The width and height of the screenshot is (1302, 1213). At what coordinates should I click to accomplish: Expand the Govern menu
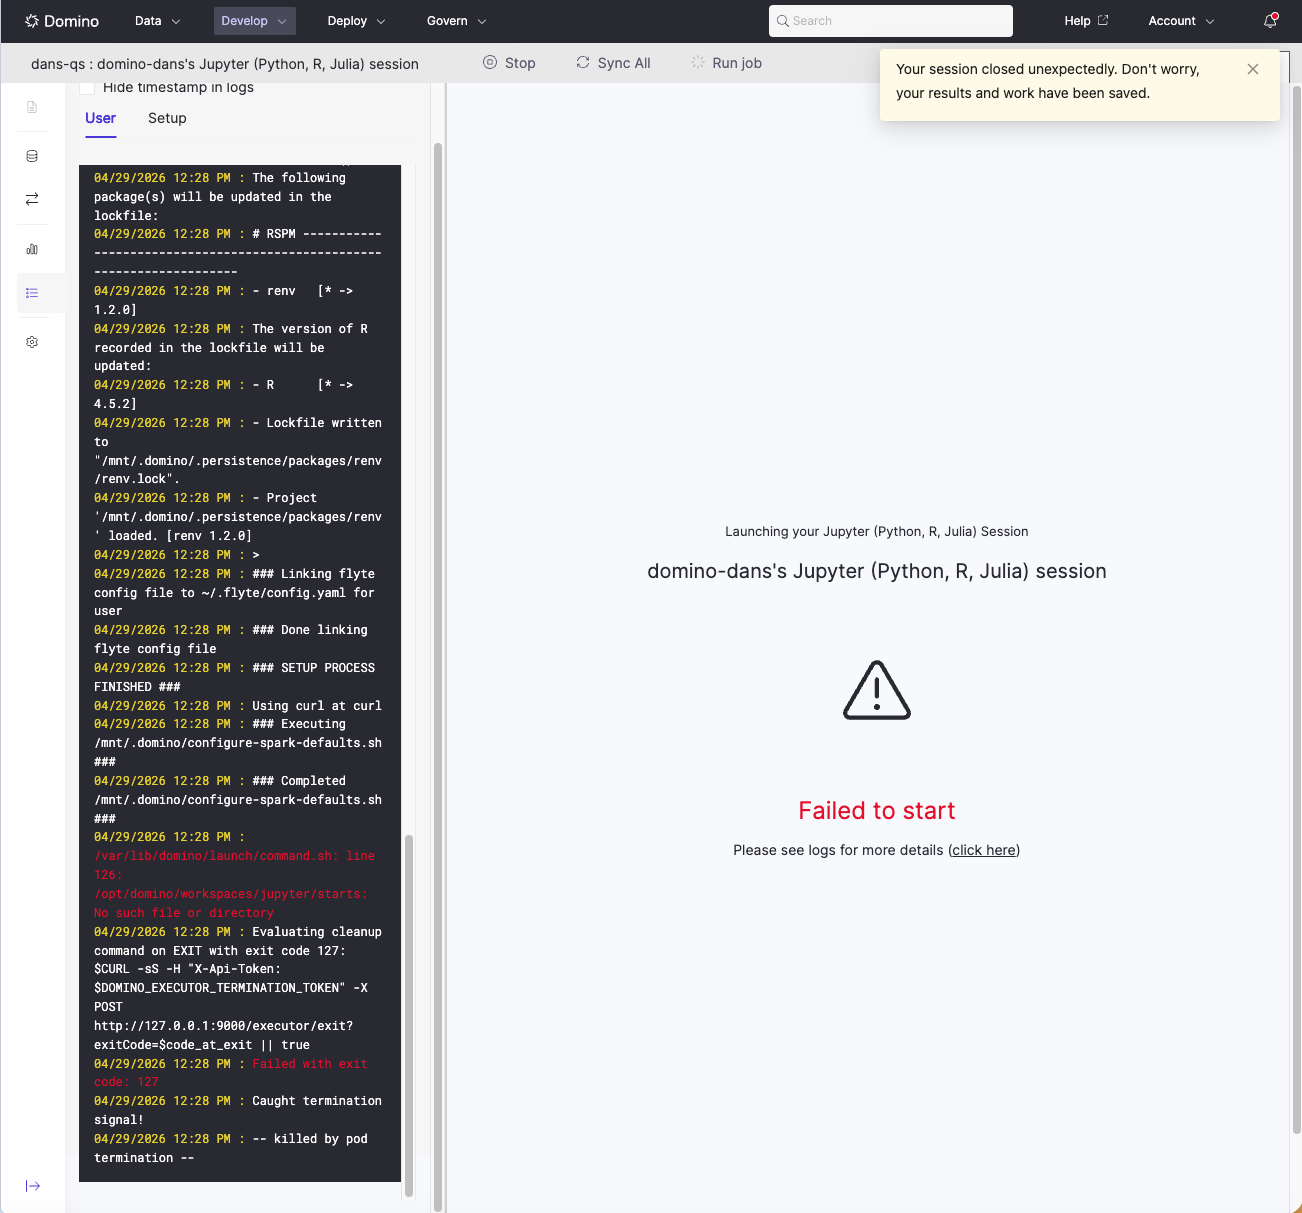pos(456,21)
